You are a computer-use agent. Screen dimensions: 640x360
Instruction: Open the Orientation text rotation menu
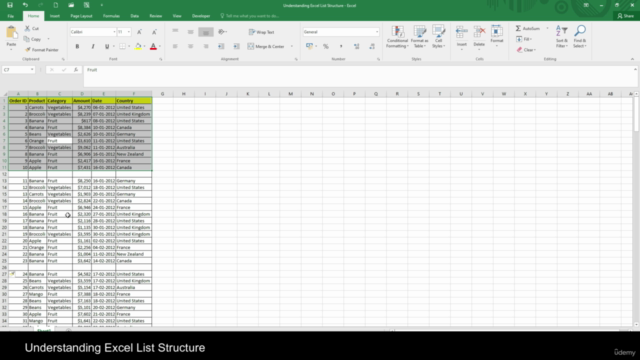[x=223, y=32]
